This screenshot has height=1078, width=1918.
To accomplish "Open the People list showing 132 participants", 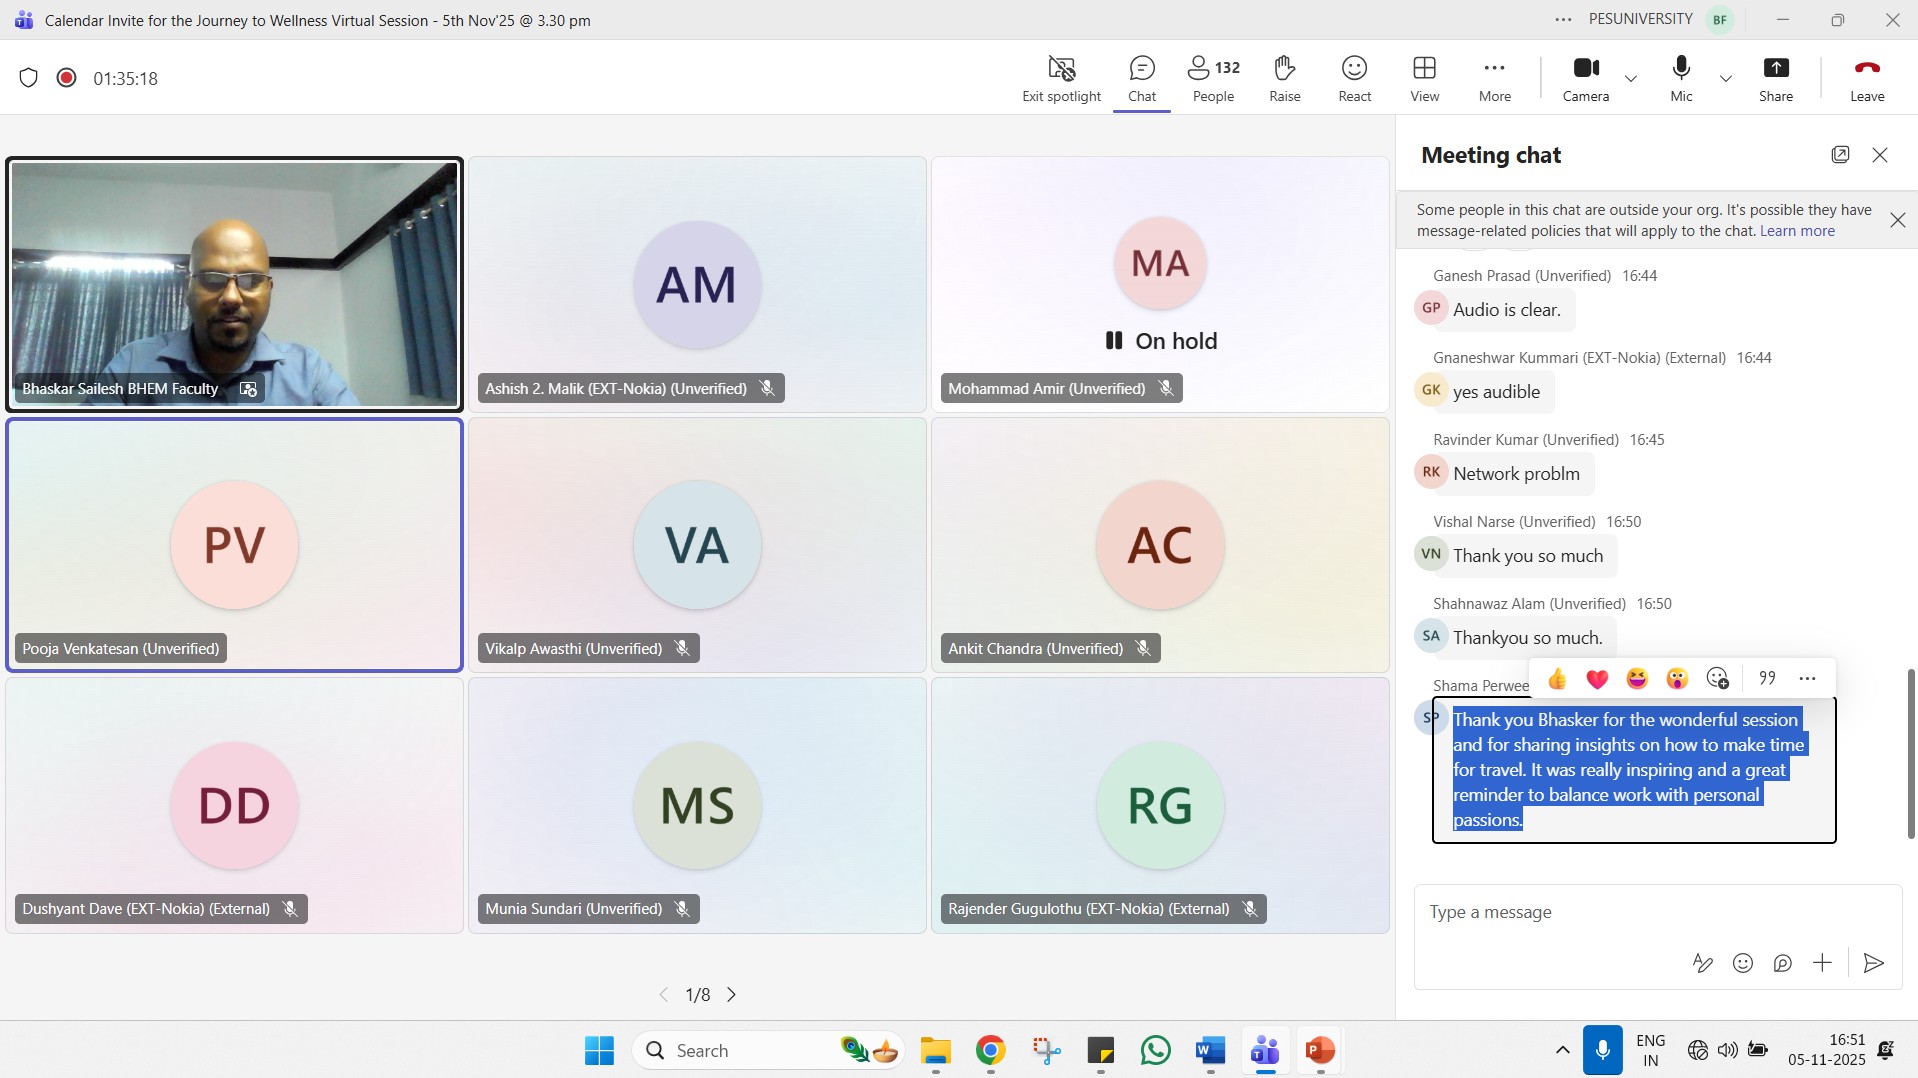I will 1211,78.
